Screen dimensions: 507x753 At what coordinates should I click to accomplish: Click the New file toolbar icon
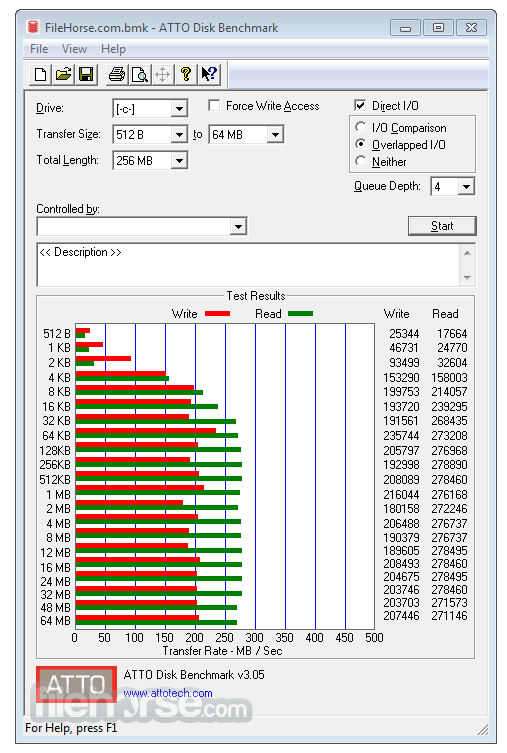click(40, 74)
